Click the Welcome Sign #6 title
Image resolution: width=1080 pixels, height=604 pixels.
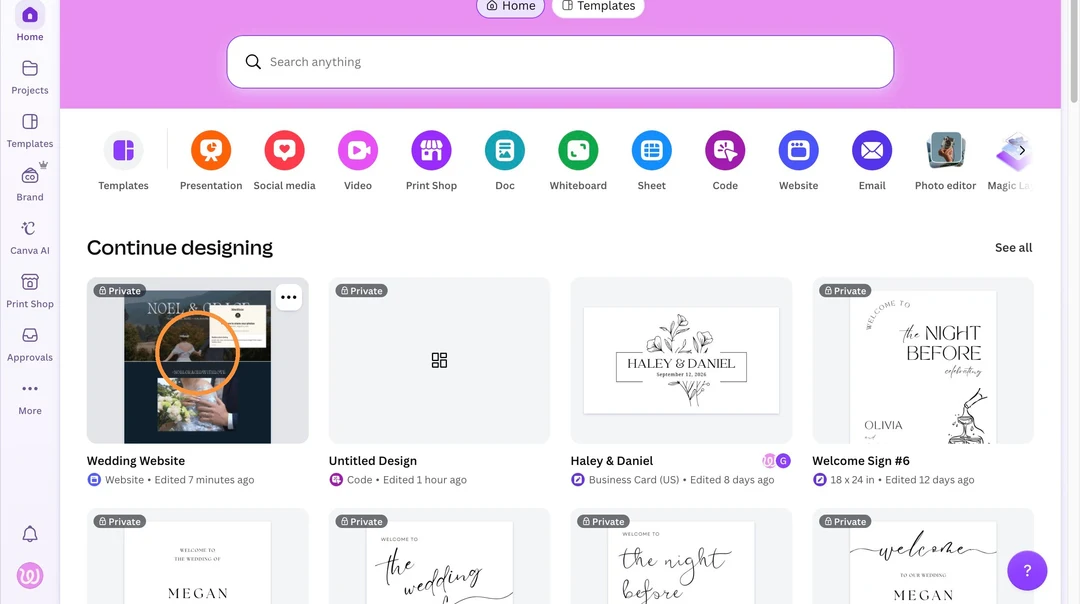point(861,461)
